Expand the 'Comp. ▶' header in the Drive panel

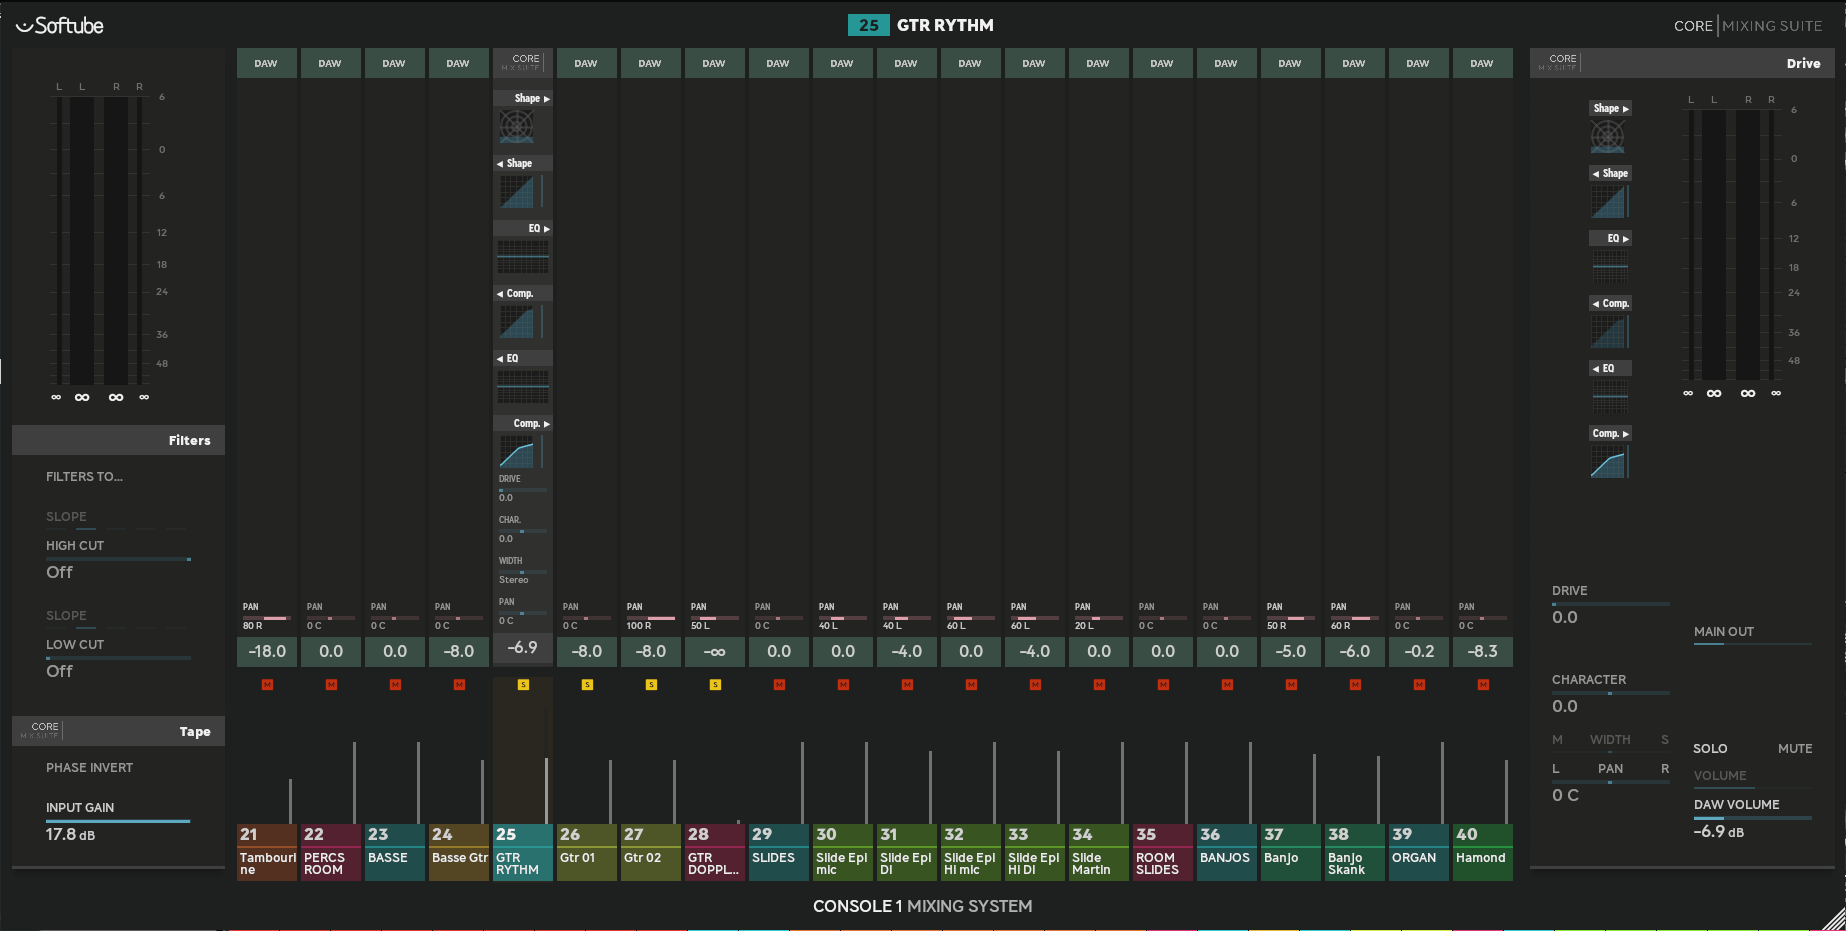[1610, 433]
